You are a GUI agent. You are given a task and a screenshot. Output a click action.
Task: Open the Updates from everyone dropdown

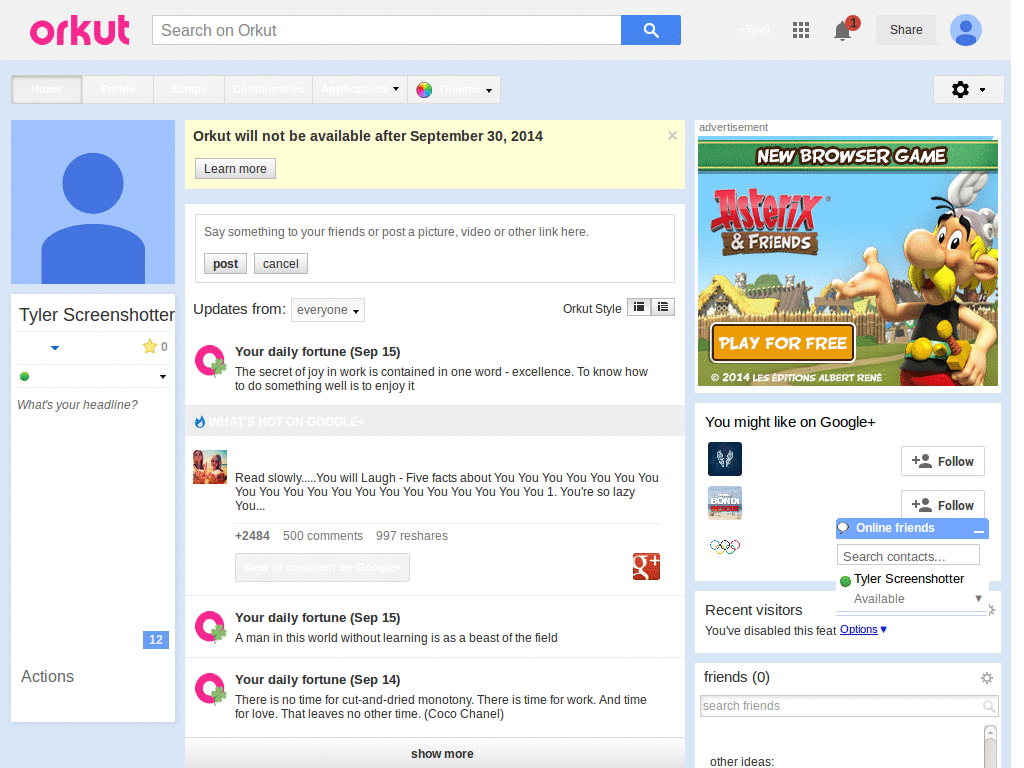[x=328, y=310]
